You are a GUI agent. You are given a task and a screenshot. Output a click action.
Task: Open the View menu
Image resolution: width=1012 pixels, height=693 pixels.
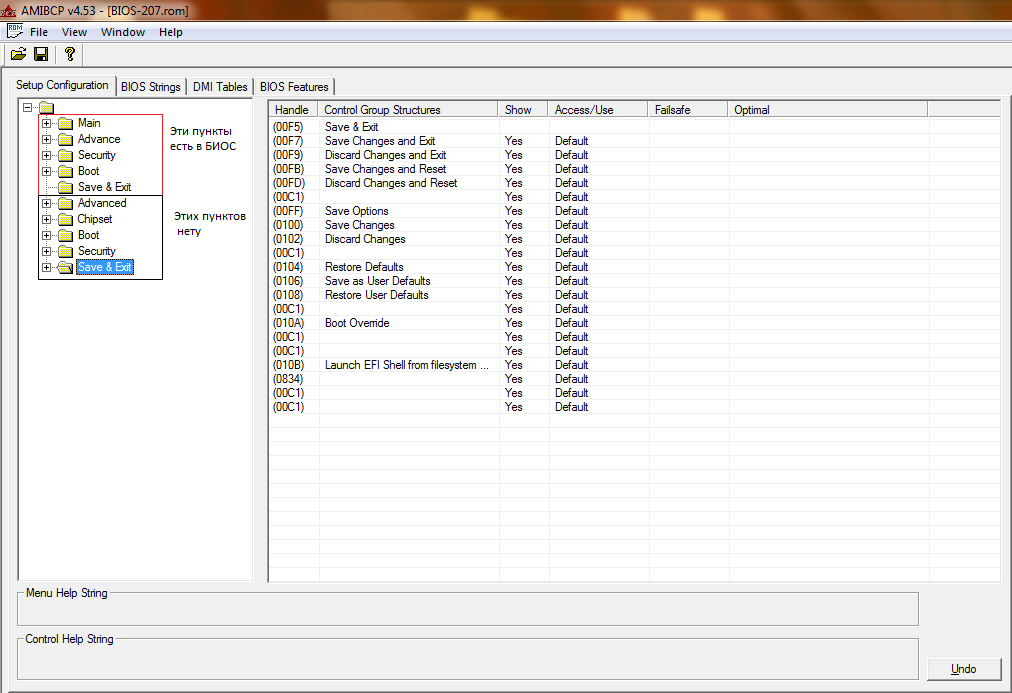74,32
